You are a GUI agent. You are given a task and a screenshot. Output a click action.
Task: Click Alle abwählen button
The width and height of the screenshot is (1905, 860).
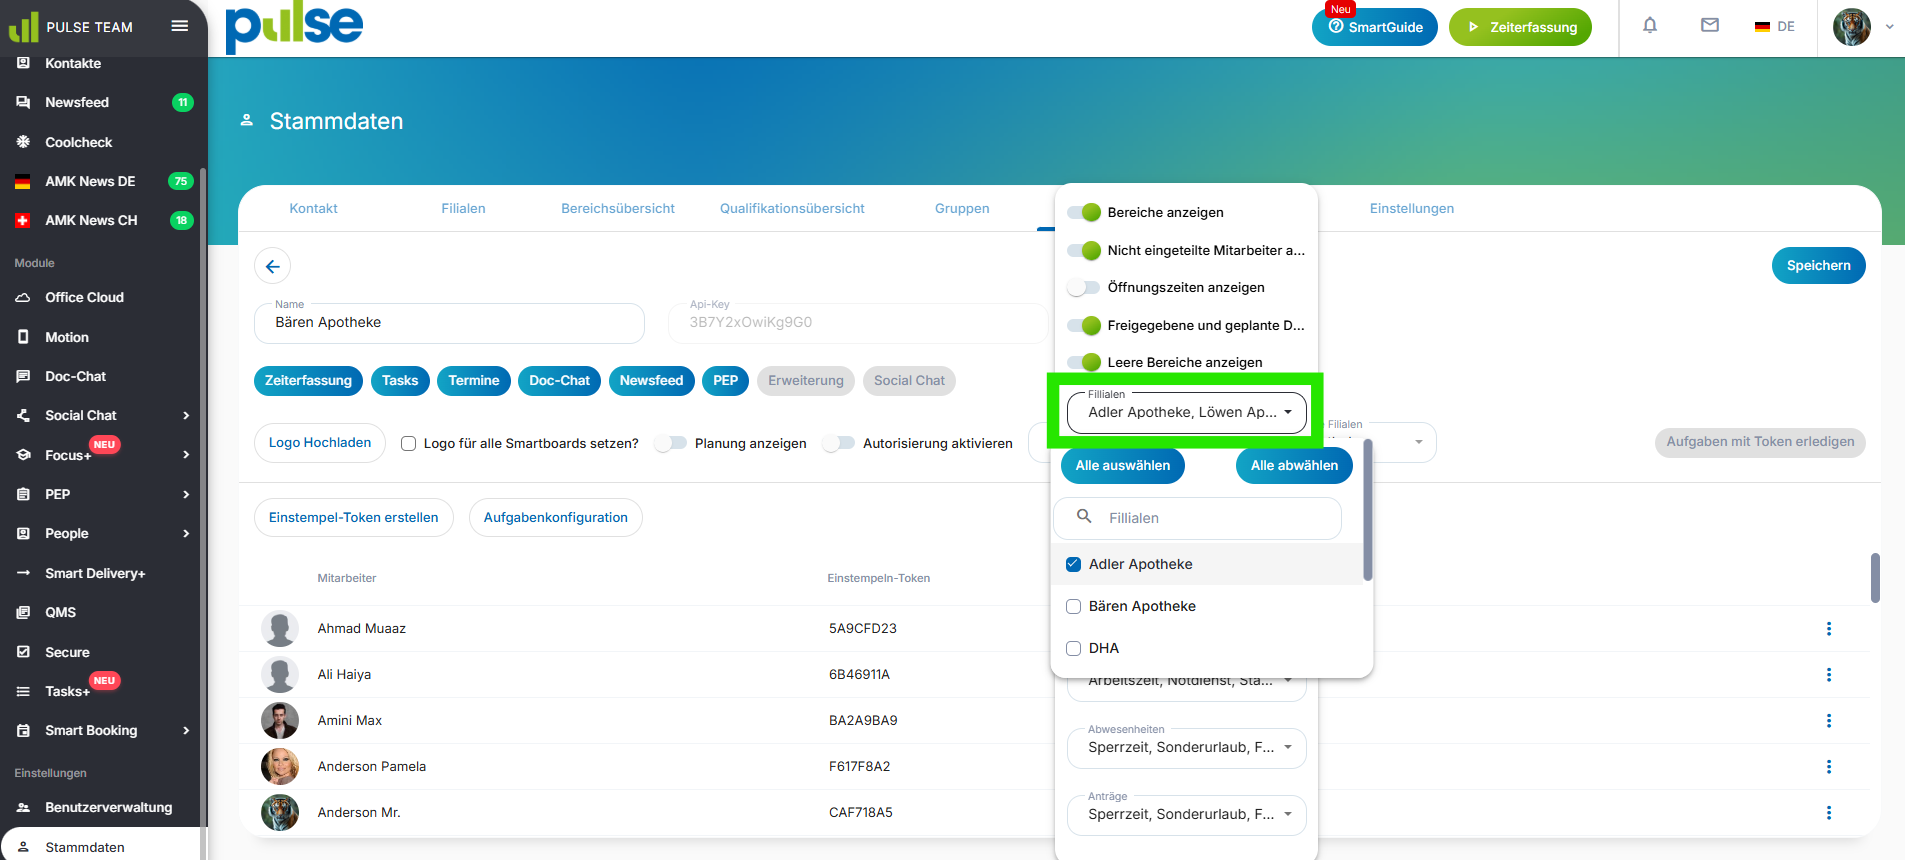tap(1294, 465)
